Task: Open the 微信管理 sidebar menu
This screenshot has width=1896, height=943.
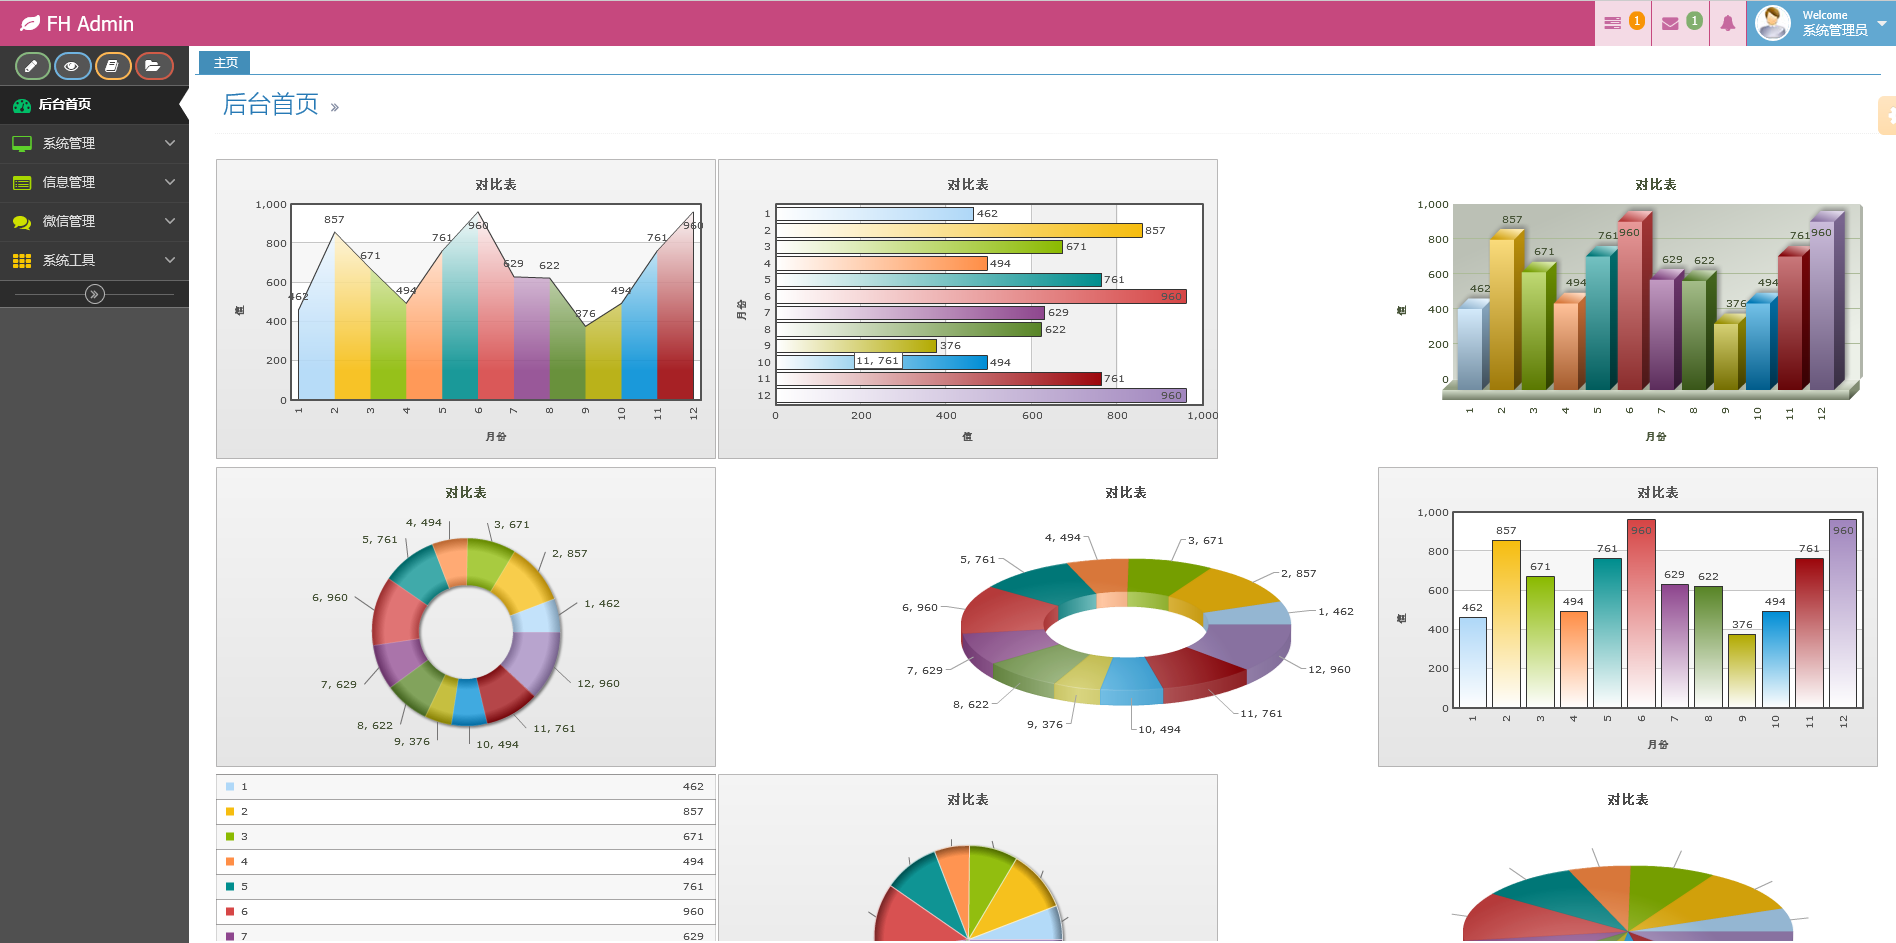Action: tap(94, 222)
